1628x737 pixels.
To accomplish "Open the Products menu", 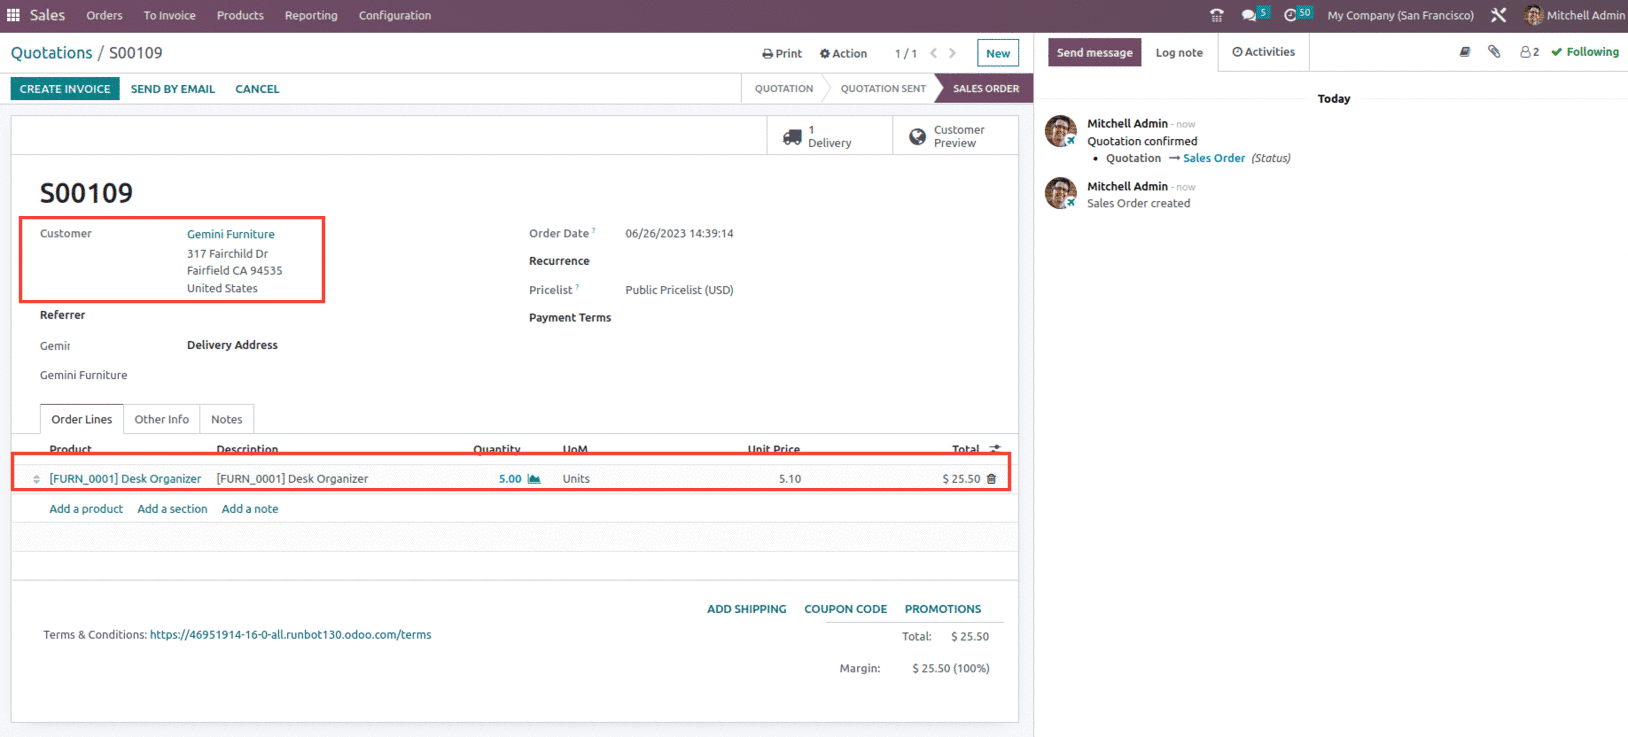I will coord(240,15).
